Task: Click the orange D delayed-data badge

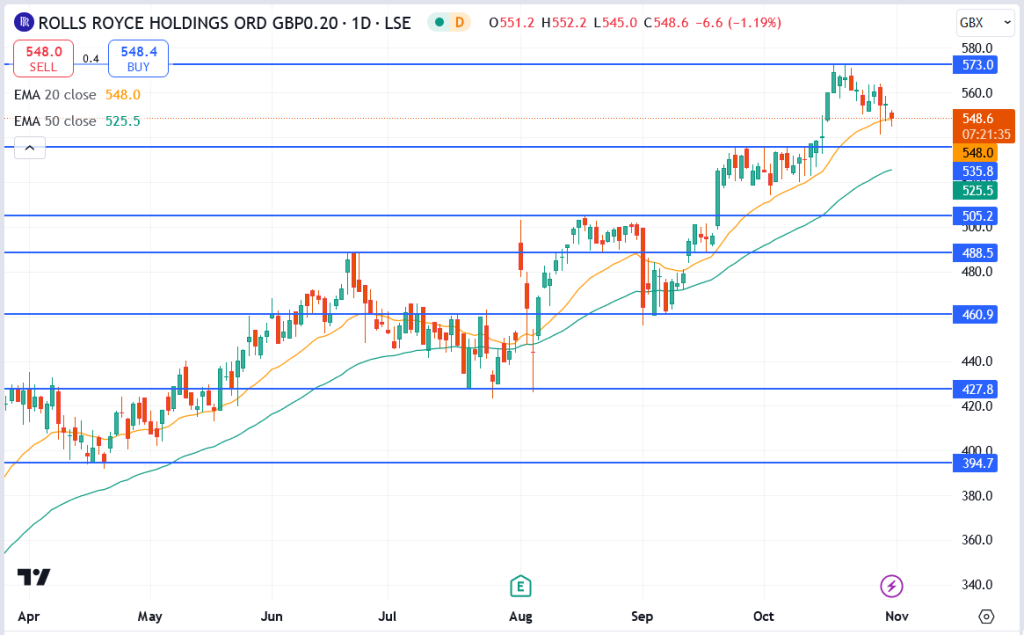Action: pyautogui.click(x=460, y=22)
